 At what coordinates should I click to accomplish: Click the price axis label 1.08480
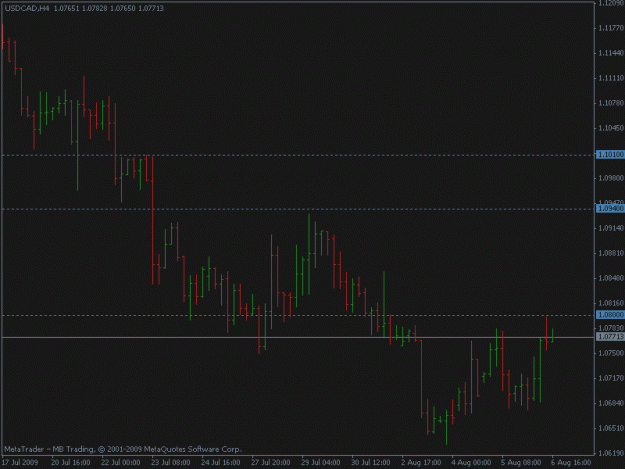[x=611, y=278]
